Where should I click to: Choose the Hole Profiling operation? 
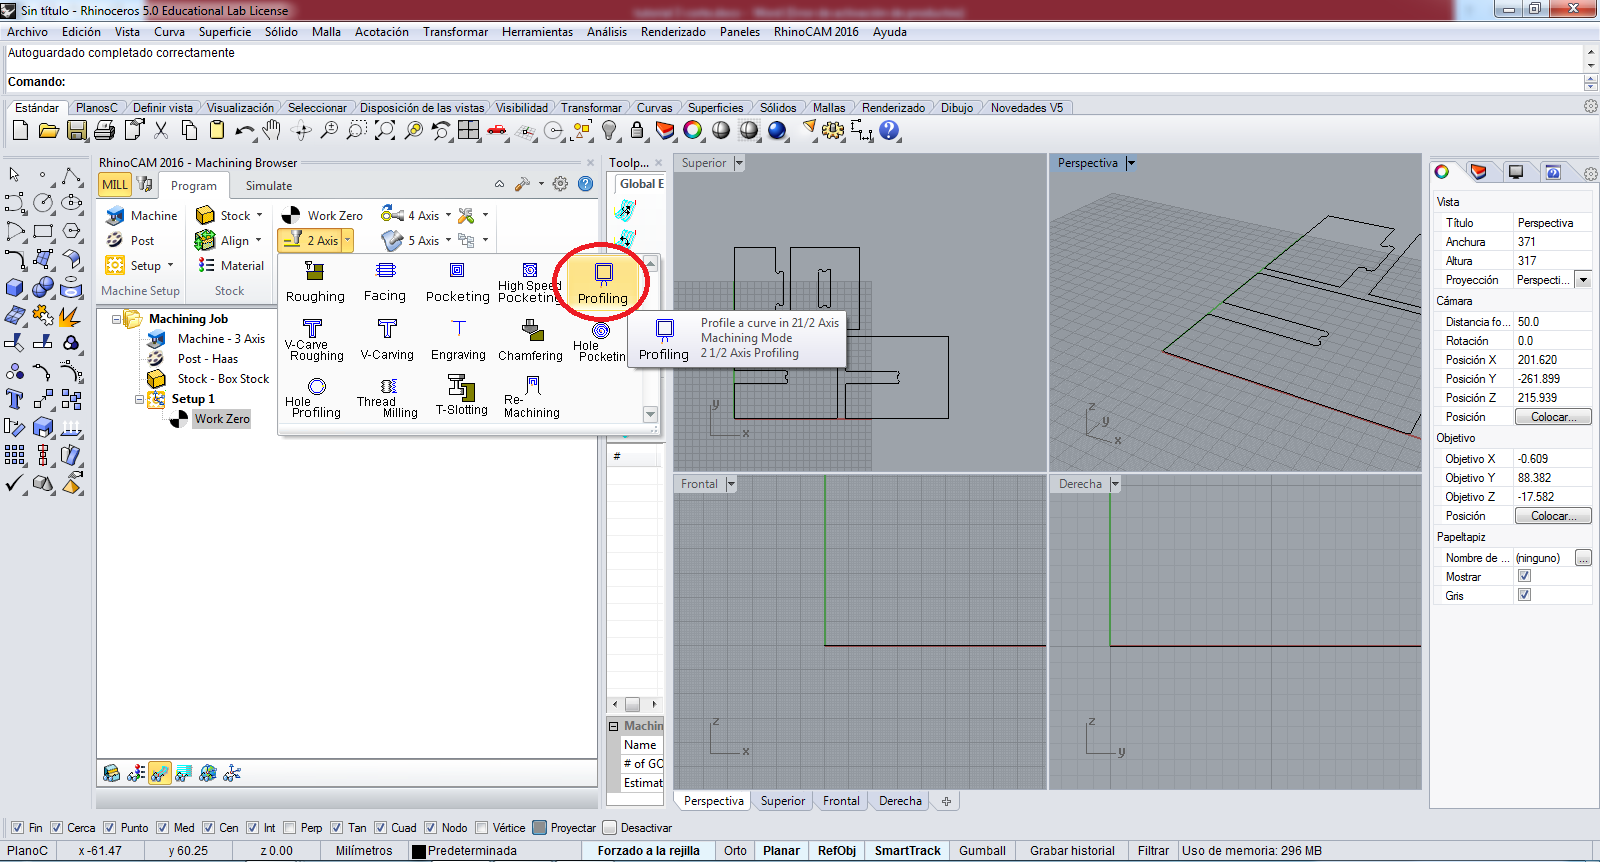point(316,397)
